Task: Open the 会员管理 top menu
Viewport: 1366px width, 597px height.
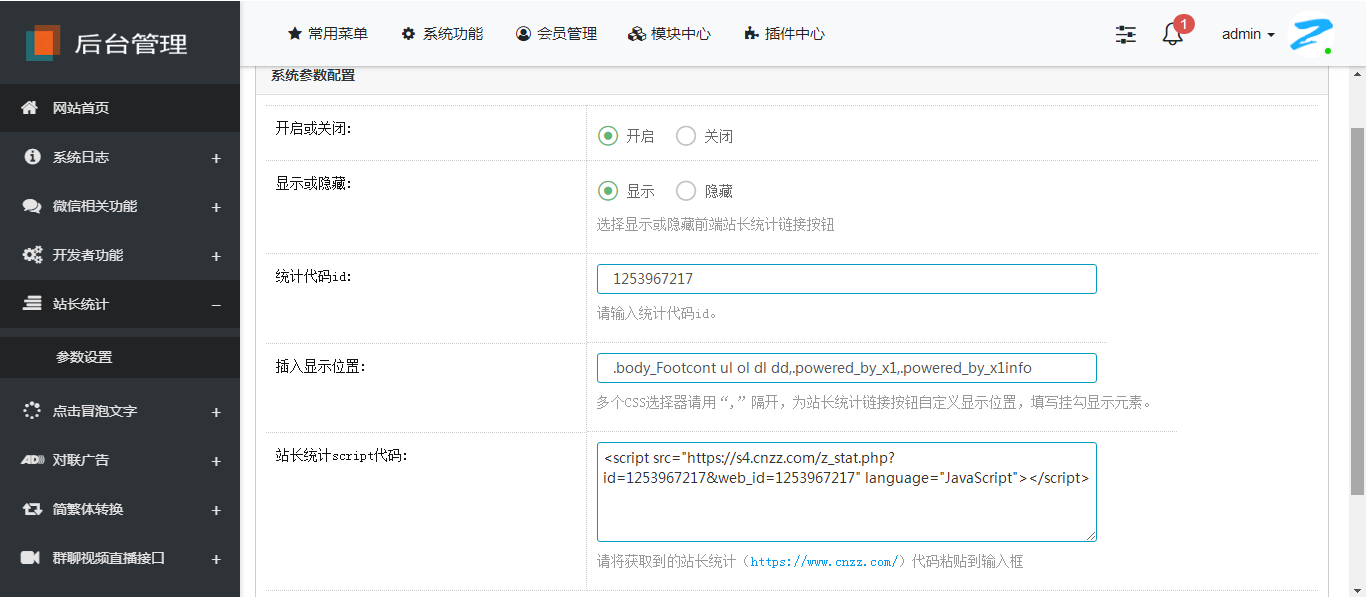Action: pyautogui.click(x=557, y=34)
